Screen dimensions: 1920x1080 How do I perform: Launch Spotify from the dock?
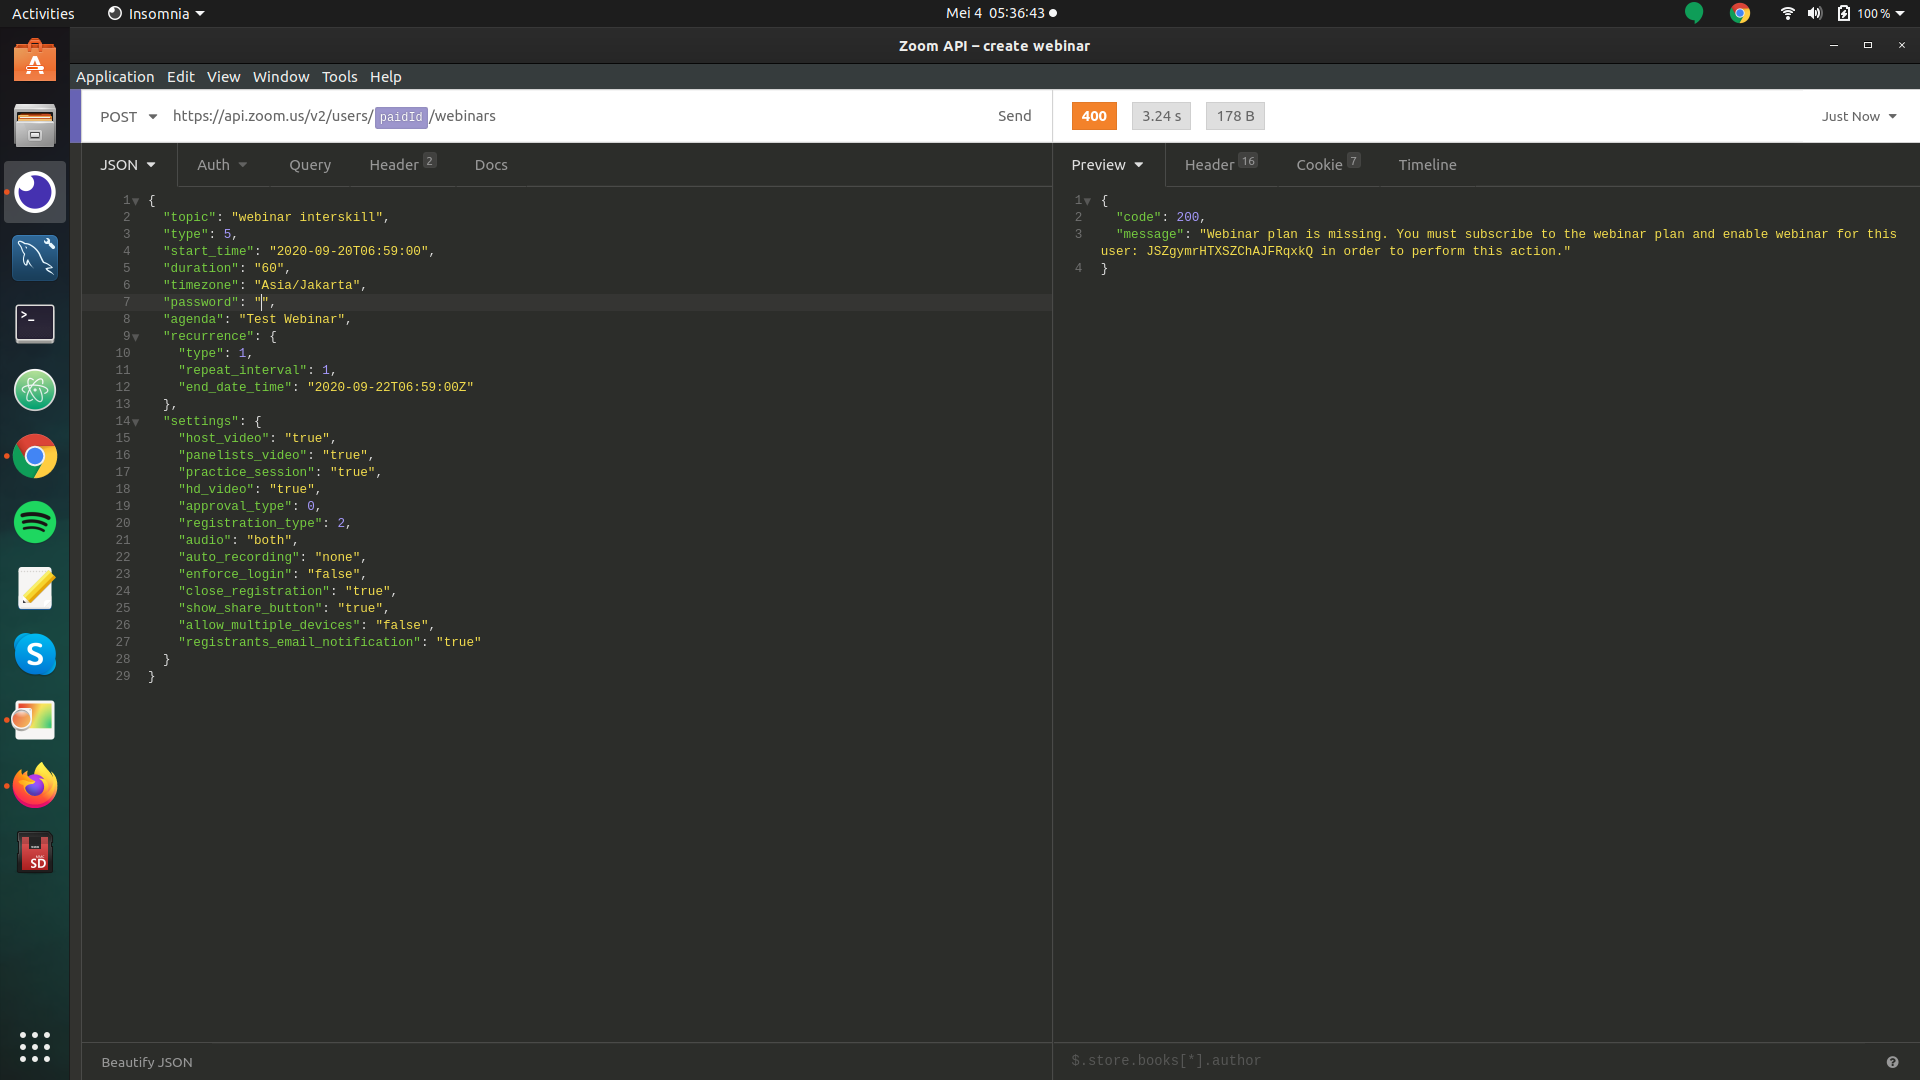coord(35,522)
